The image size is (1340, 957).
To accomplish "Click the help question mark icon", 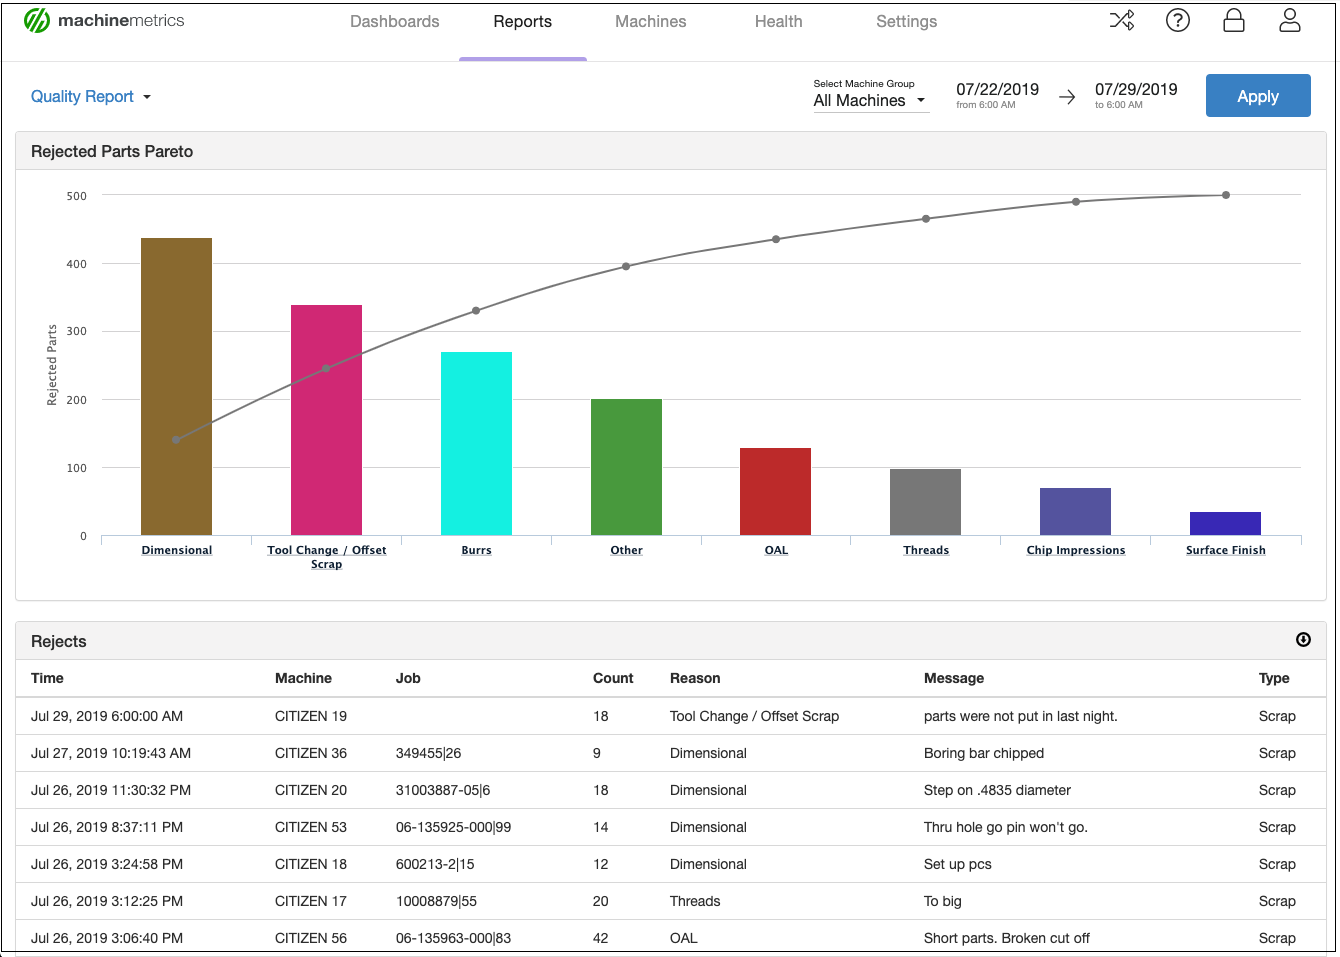I will (1178, 20).
